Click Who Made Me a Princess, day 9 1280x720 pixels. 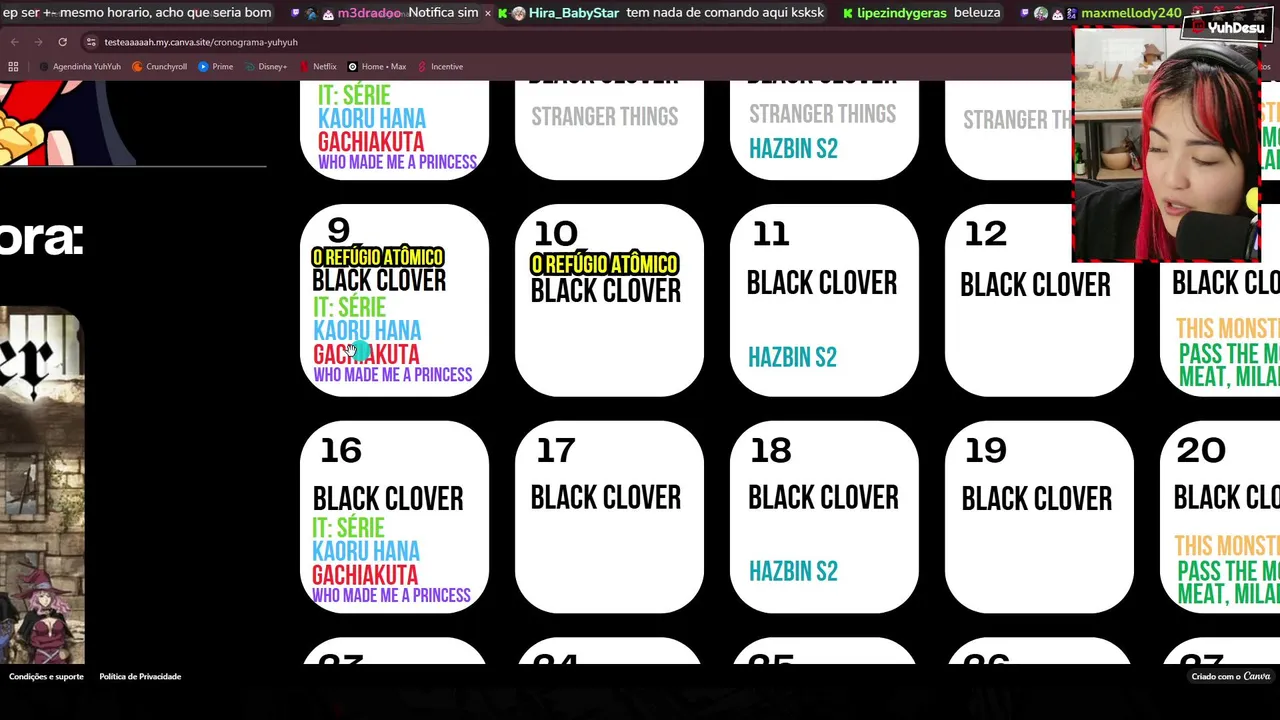coord(392,375)
